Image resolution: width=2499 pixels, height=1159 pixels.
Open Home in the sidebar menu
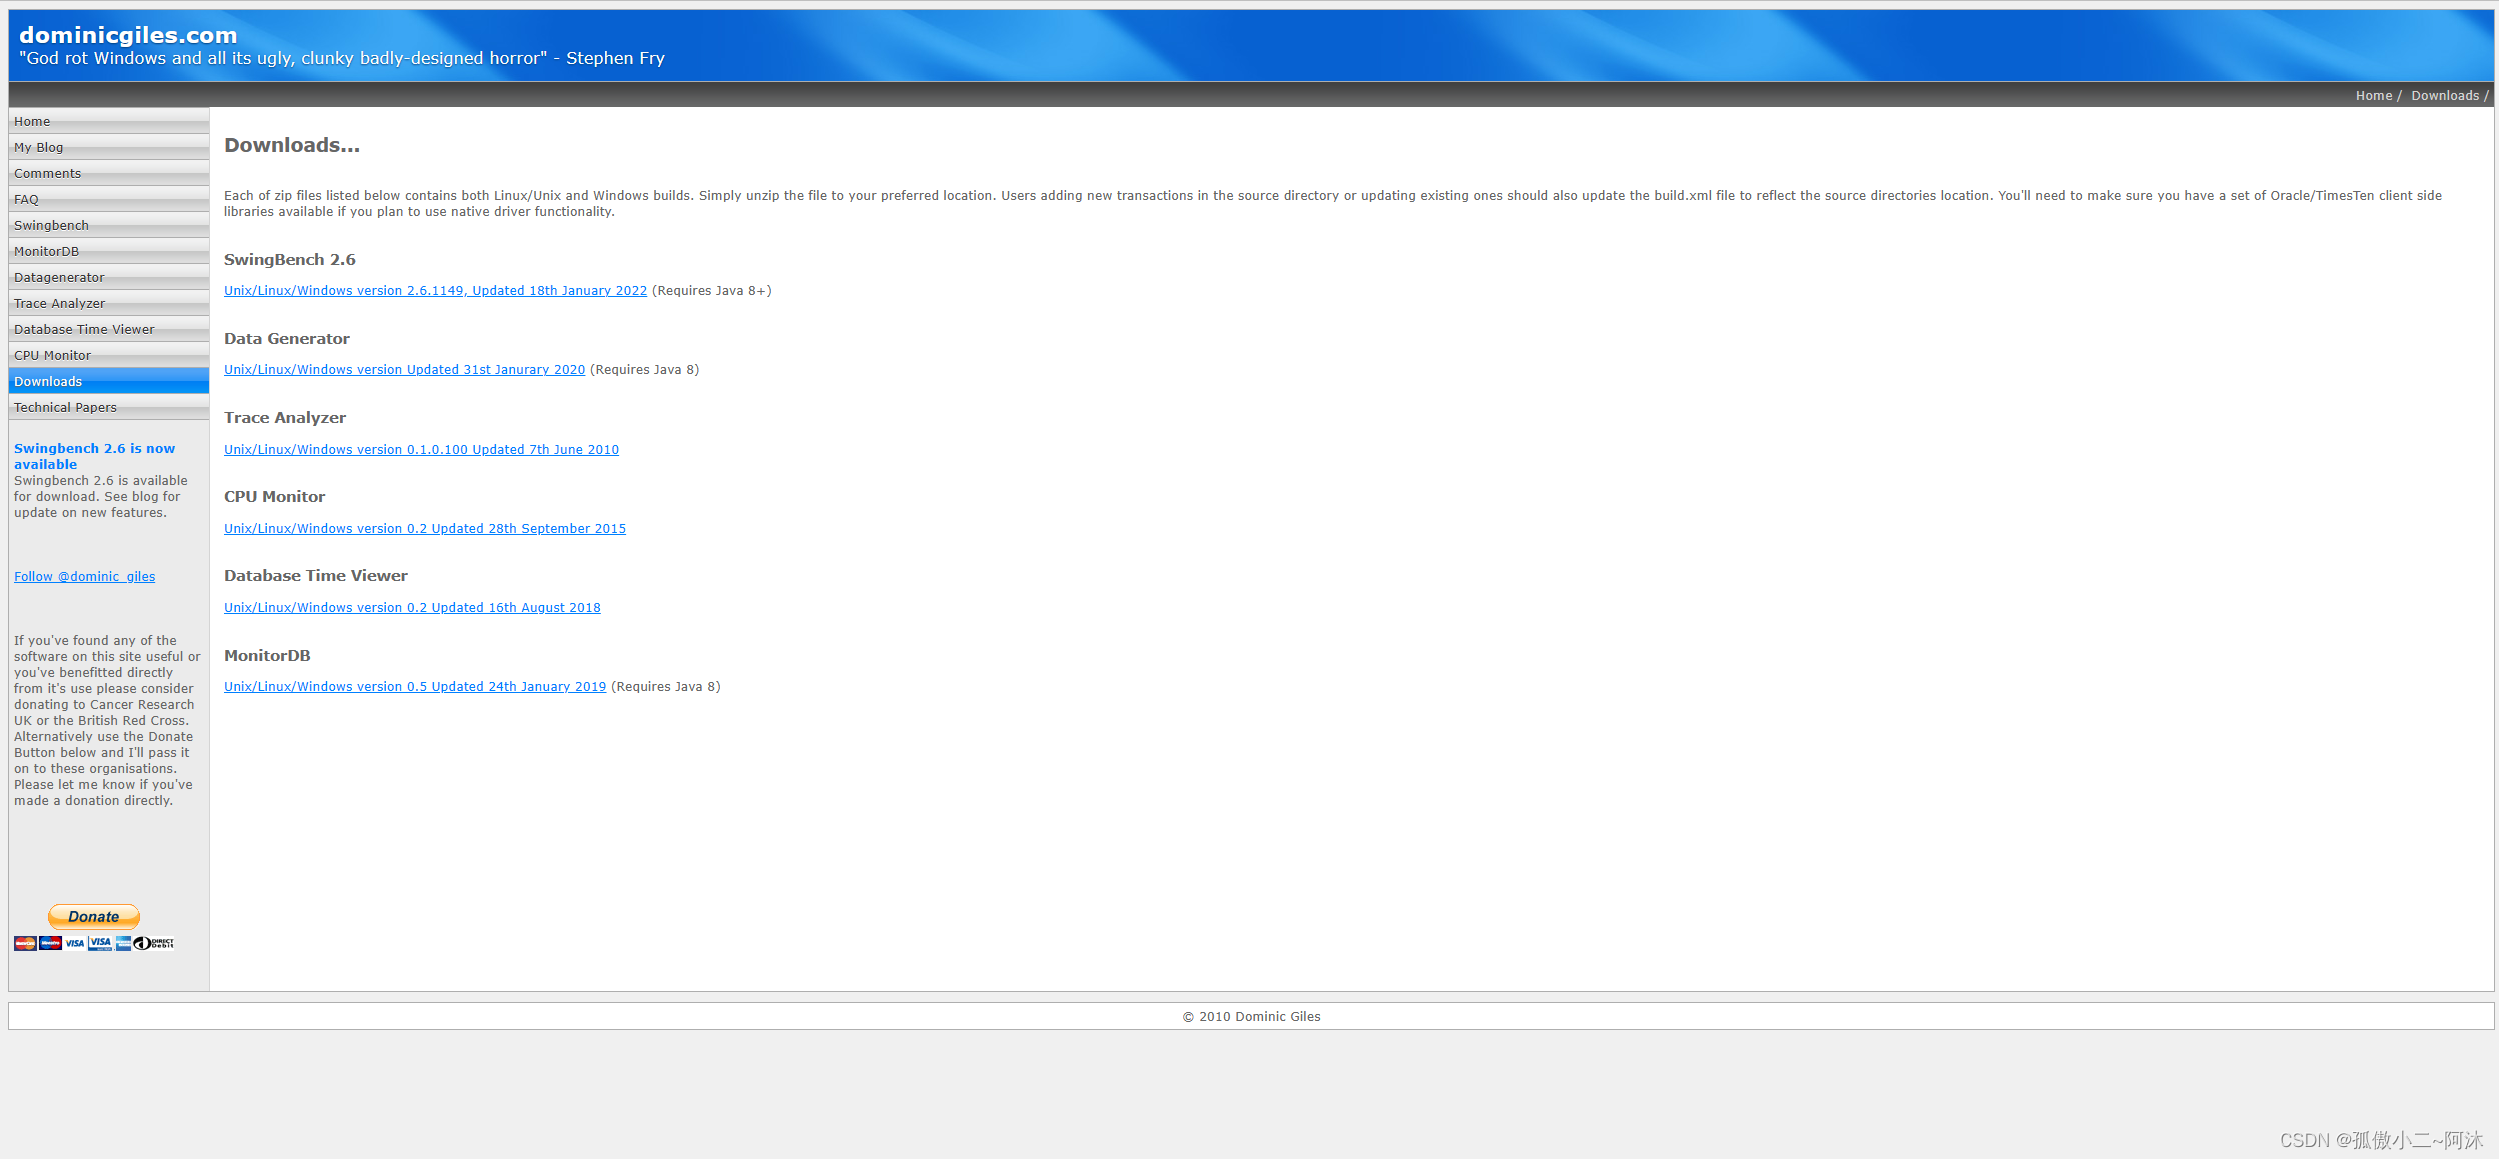32,121
